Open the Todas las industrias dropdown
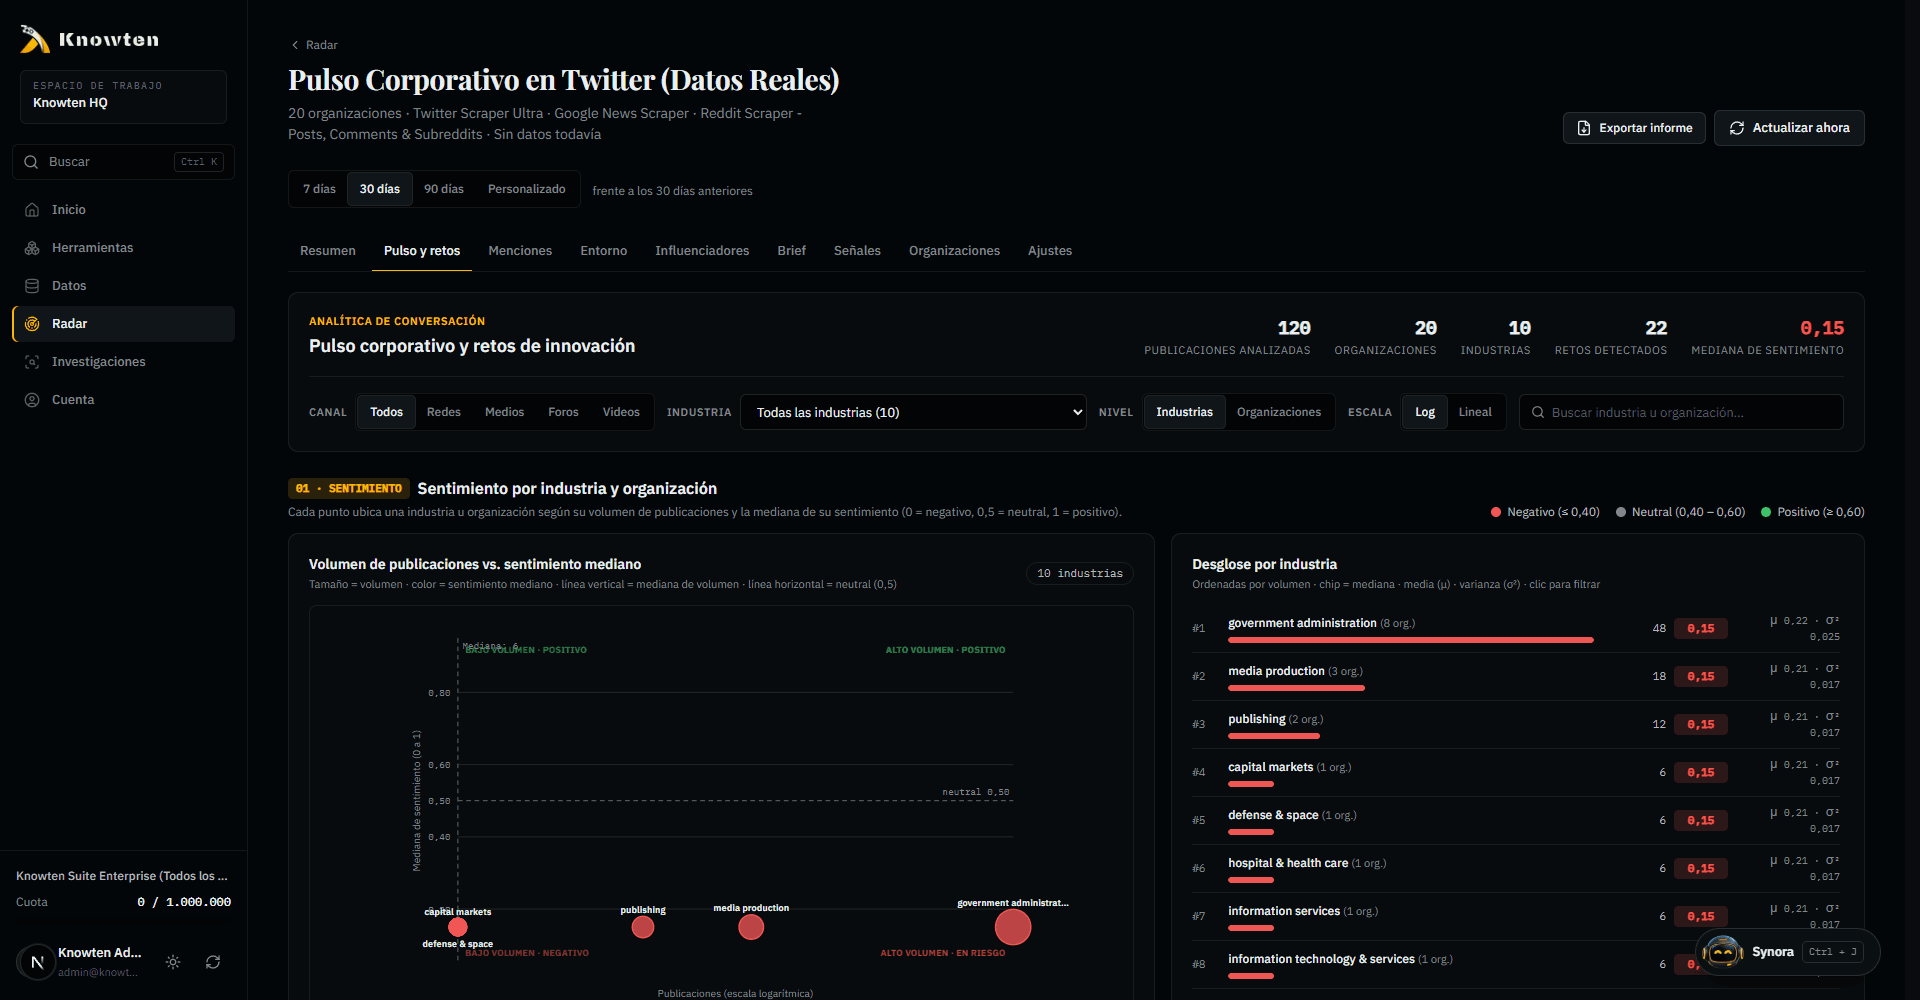1920x1000 pixels. (914, 412)
